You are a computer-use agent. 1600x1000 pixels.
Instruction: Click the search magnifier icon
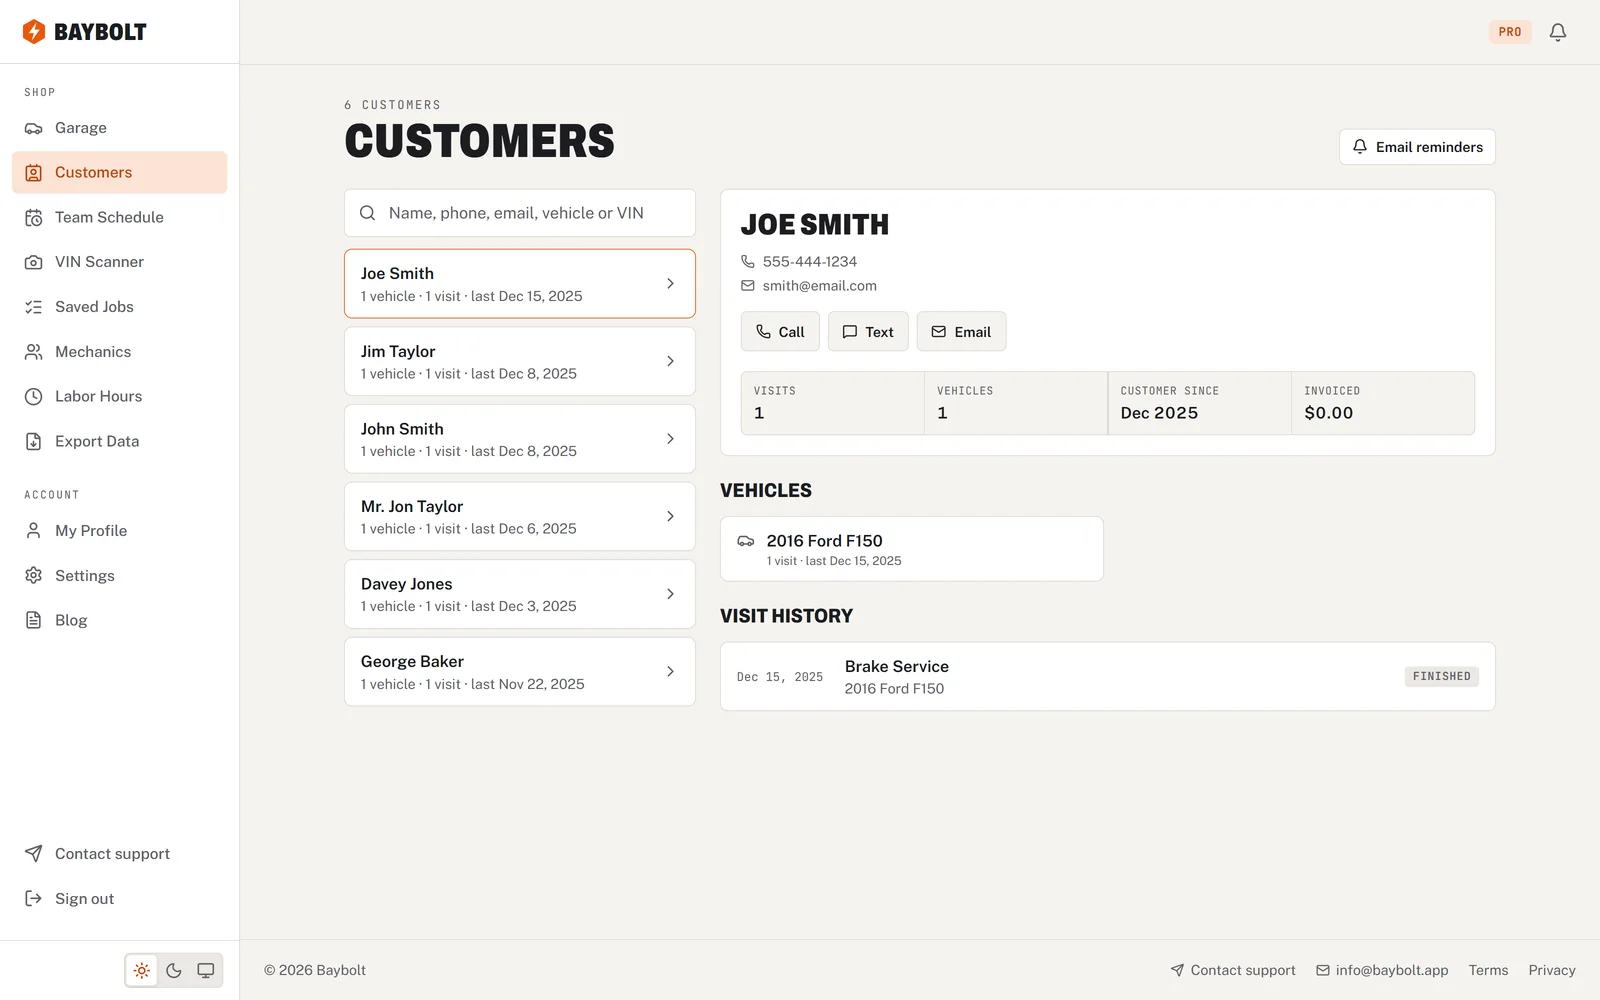click(x=368, y=213)
